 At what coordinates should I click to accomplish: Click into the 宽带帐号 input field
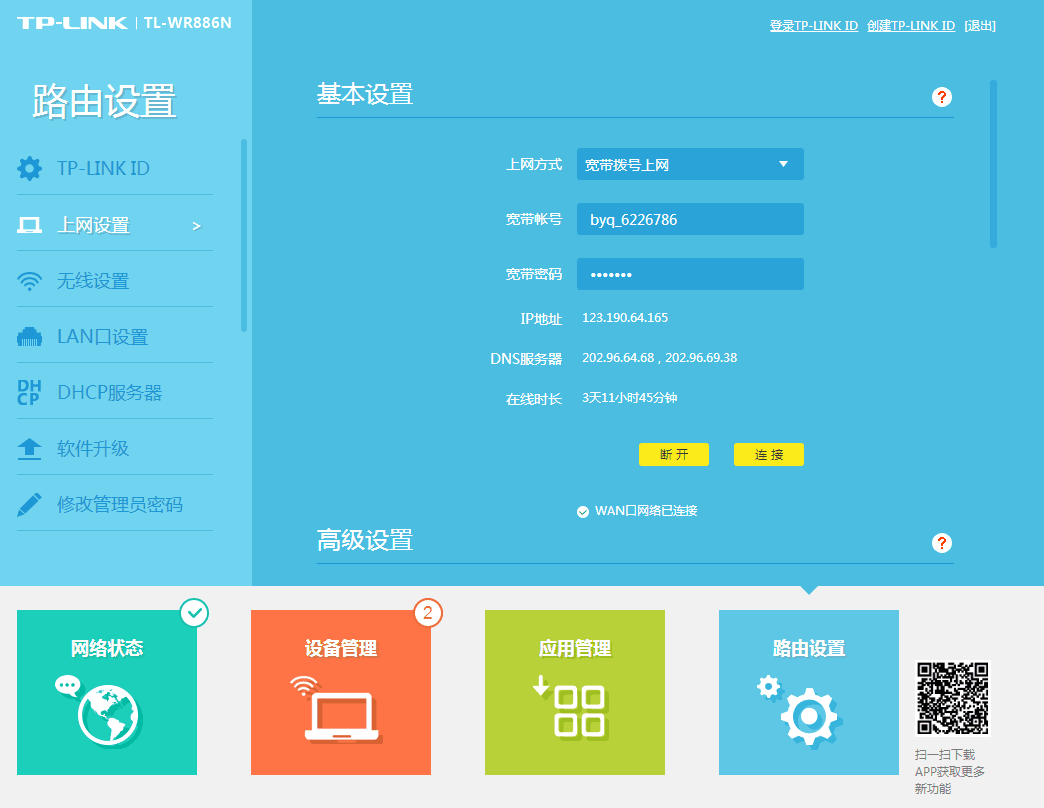point(690,219)
